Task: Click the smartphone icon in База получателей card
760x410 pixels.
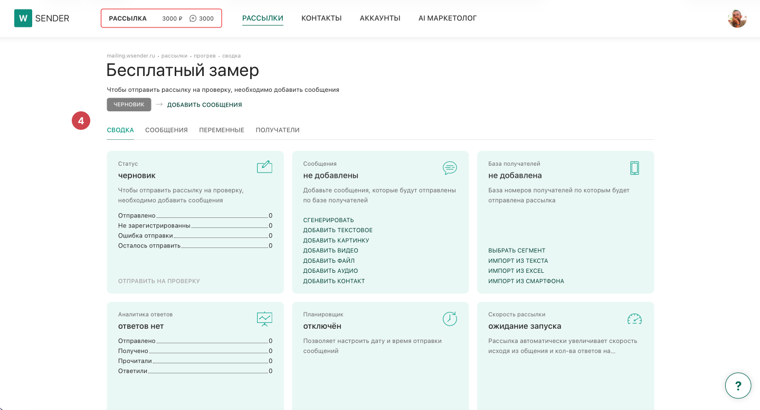Action: (634, 168)
